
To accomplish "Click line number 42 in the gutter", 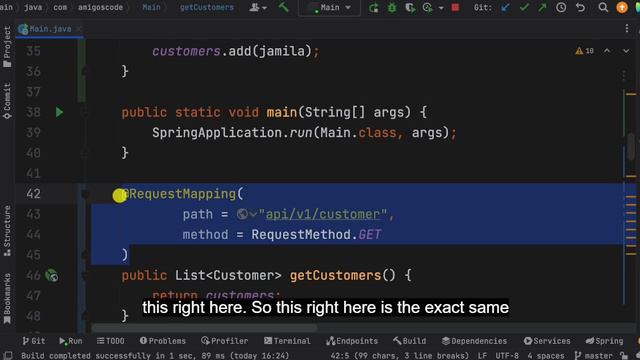I will [33, 194].
